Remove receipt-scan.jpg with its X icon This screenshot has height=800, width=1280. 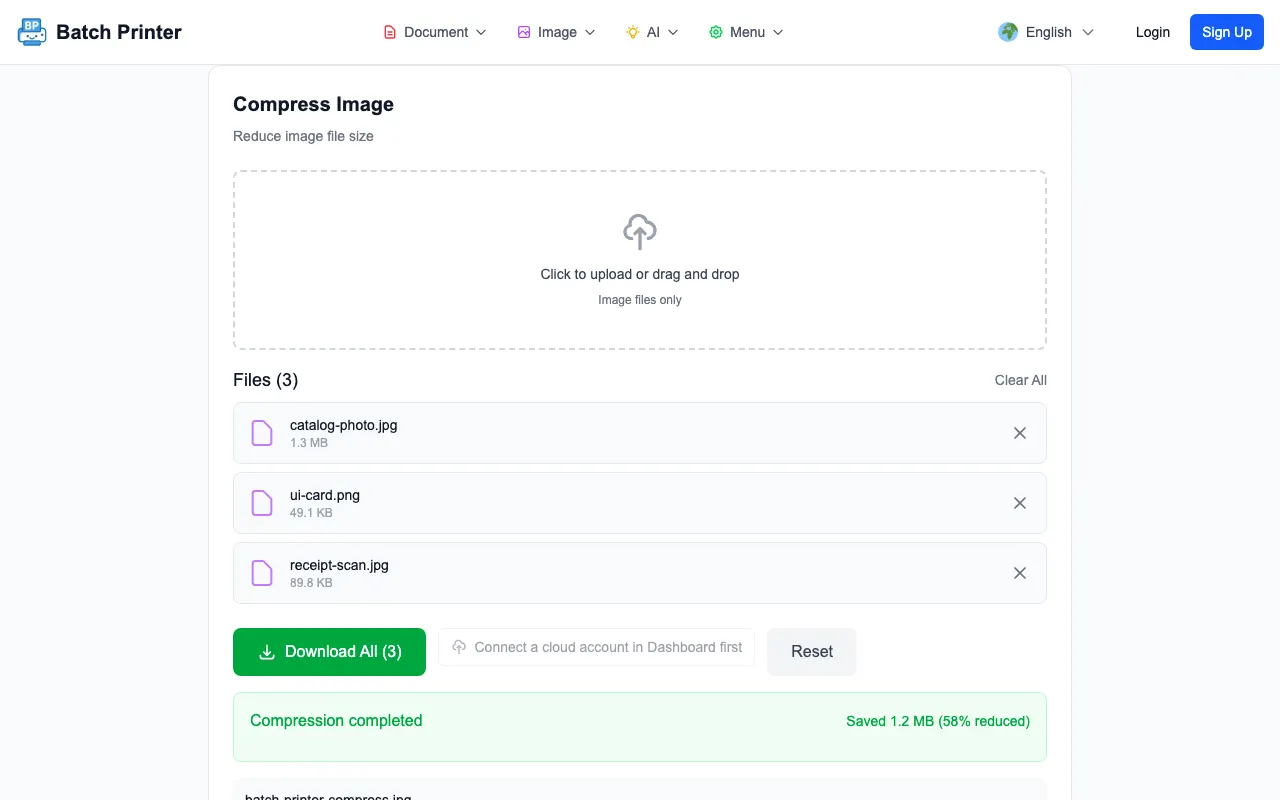1020,573
